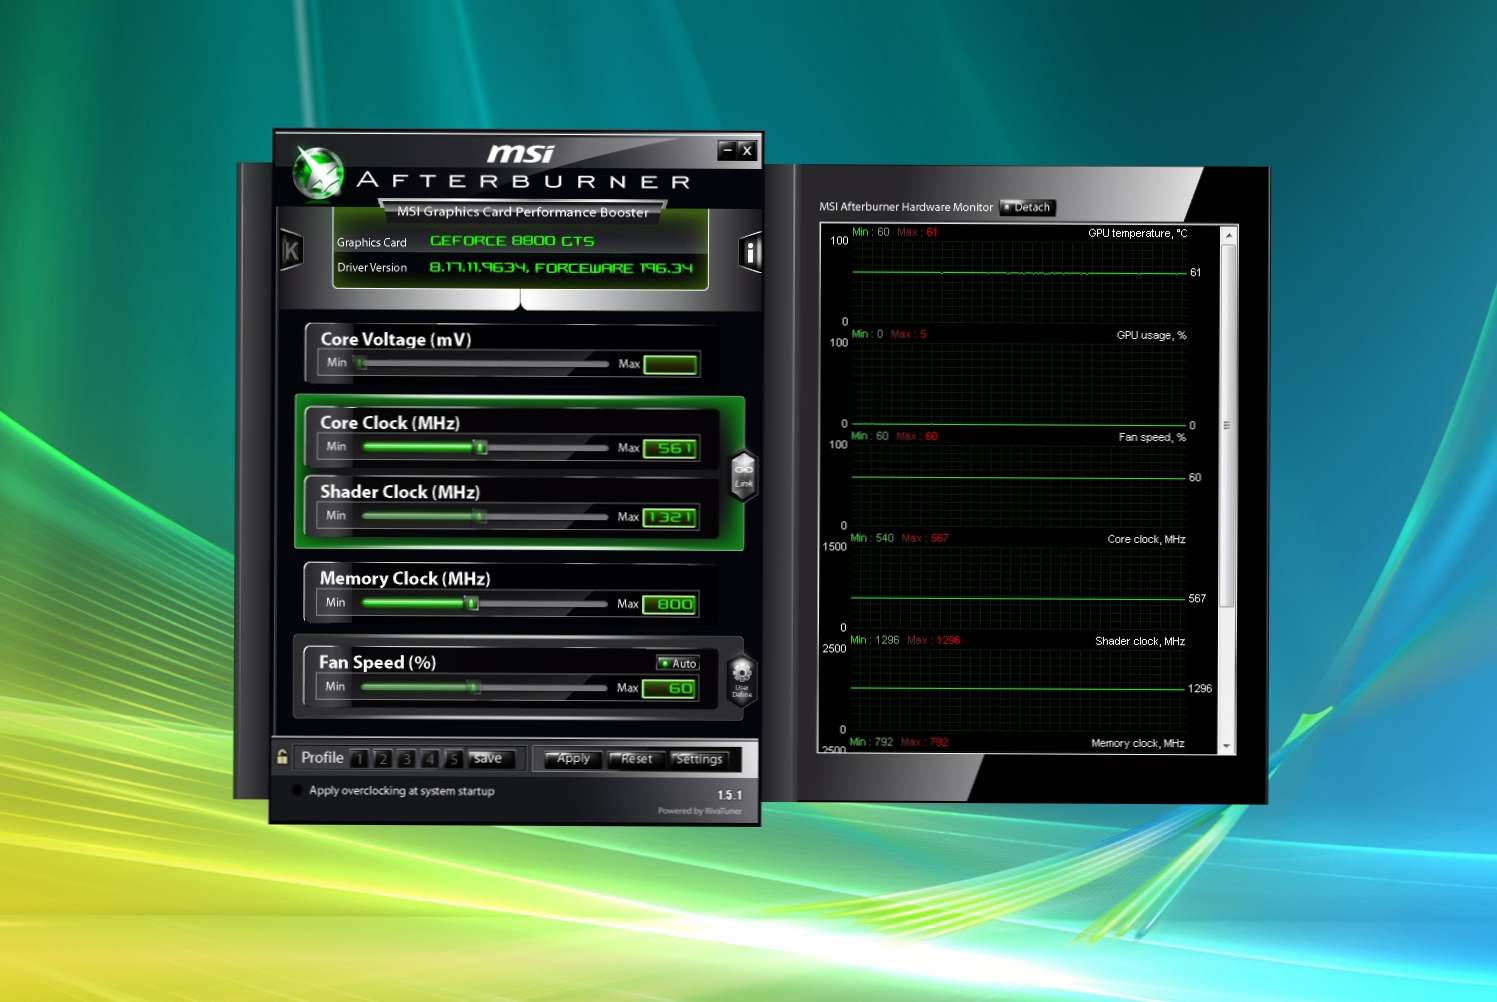Click the Core Clock 561 value field
Image resolution: width=1497 pixels, height=1002 pixels.
pyautogui.click(x=670, y=448)
